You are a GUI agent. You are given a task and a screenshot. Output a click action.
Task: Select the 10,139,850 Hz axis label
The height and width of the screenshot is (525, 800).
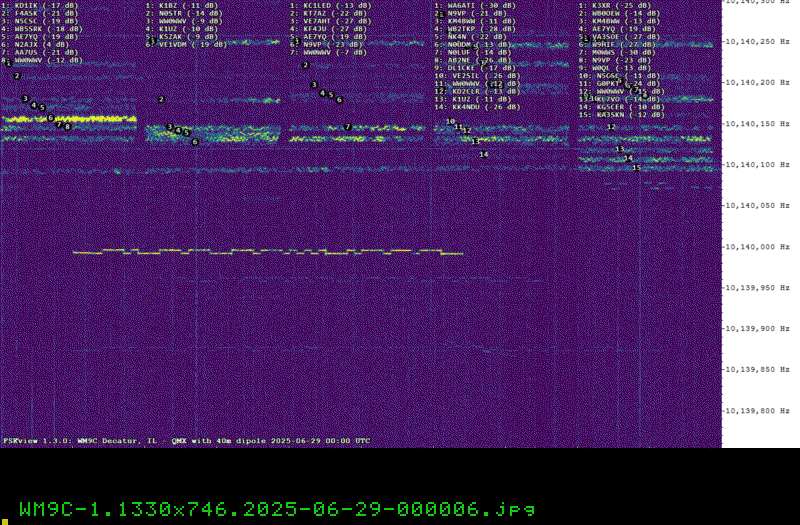[758, 369]
